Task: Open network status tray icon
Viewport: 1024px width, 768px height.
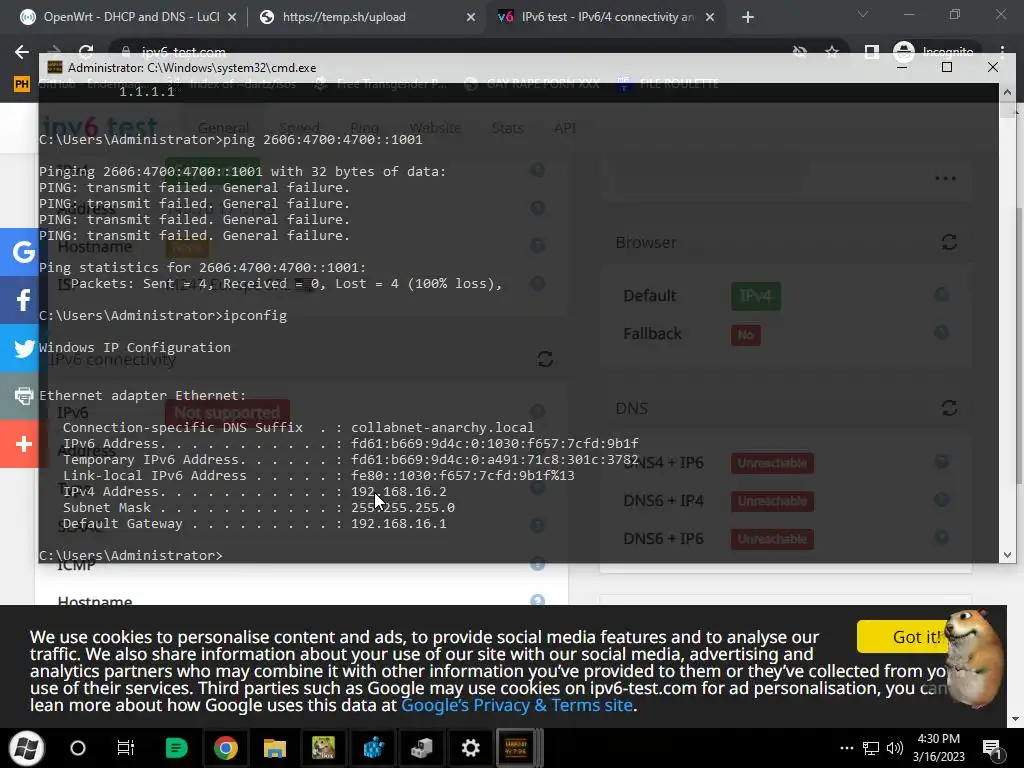Action: 871,748
